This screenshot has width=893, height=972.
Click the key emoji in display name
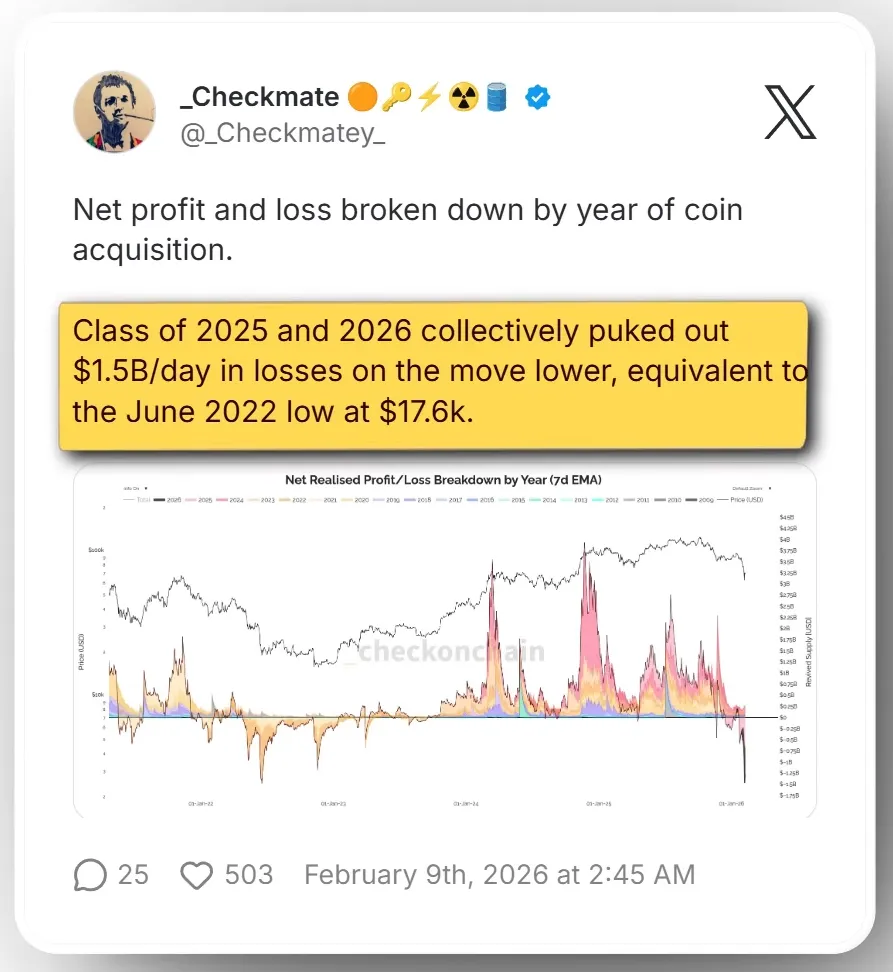pyautogui.click(x=396, y=98)
